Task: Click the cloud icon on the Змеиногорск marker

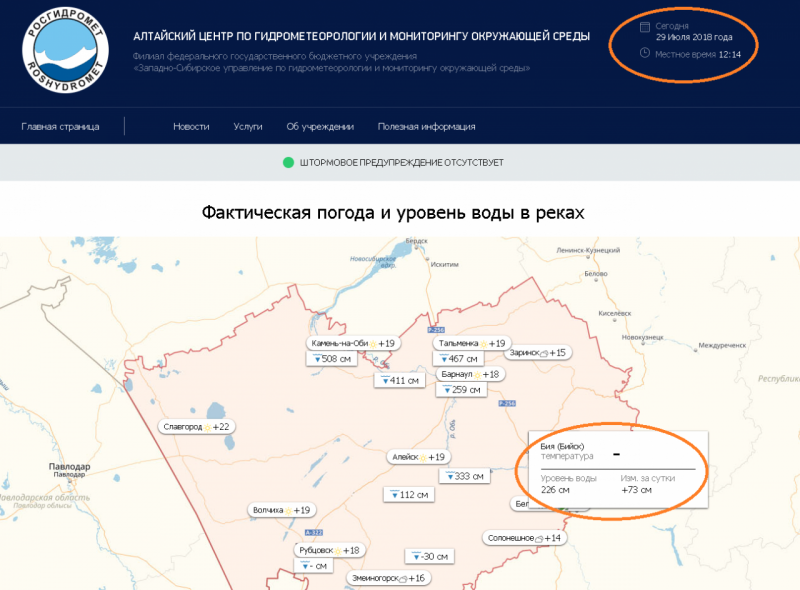Action: click(x=401, y=578)
